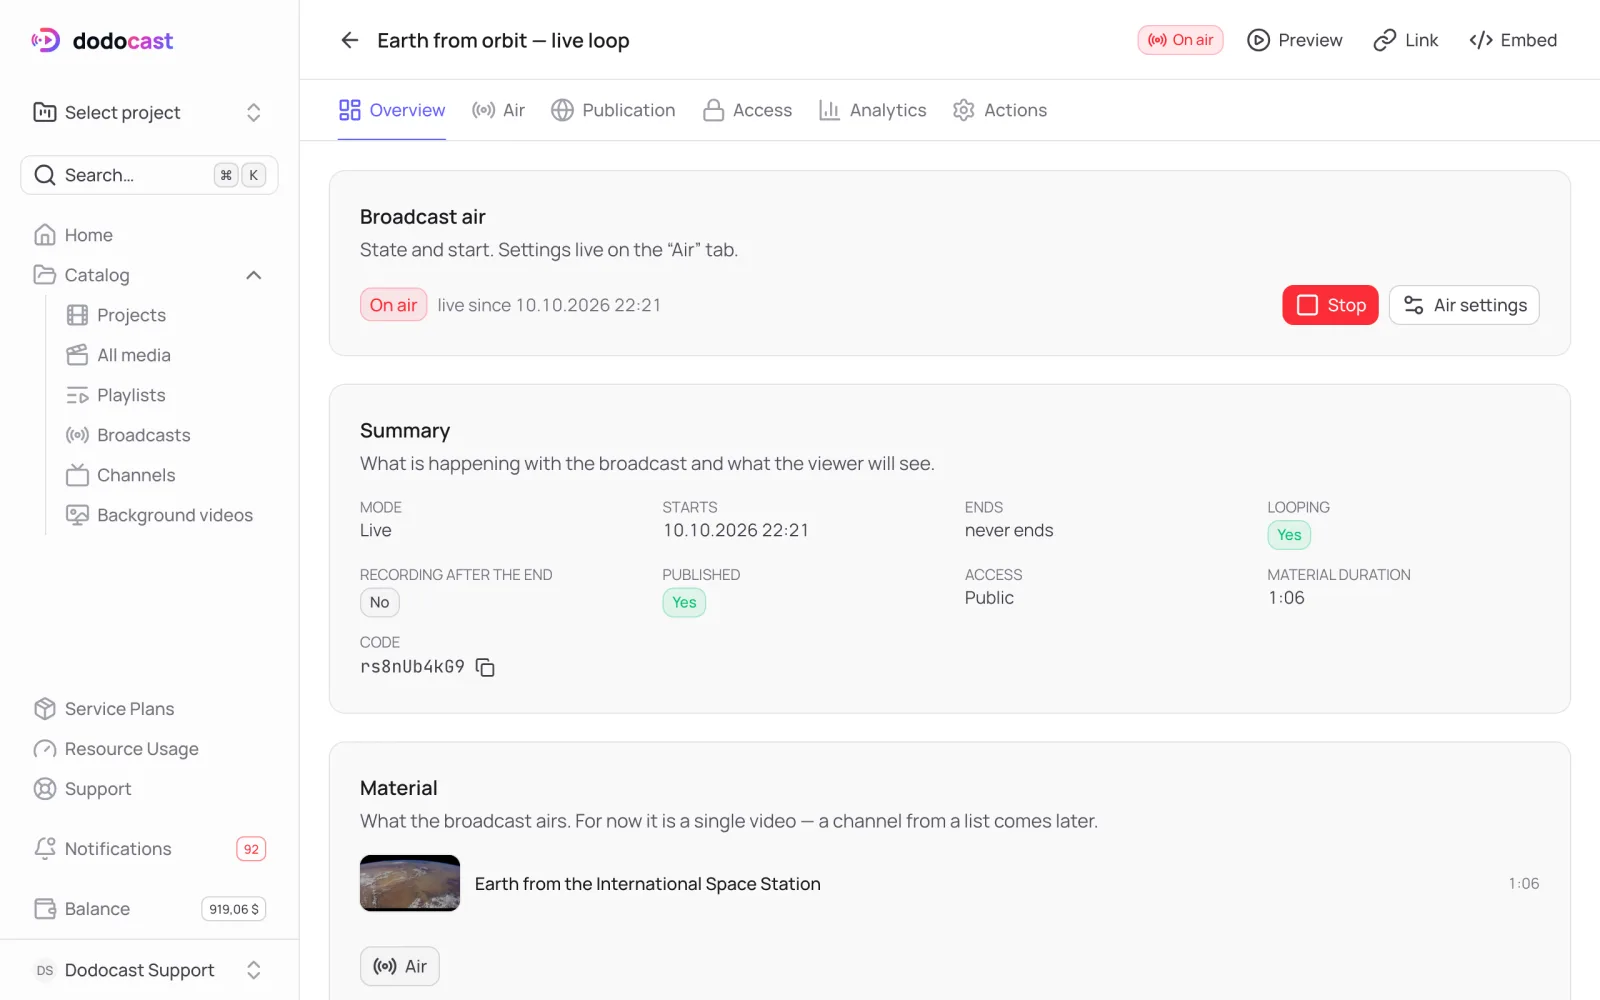Image resolution: width=1600 pixels, height=1000 pixels.
Task: Click the Earth from the International Space Station title
Action: click(x=647, y=884)
